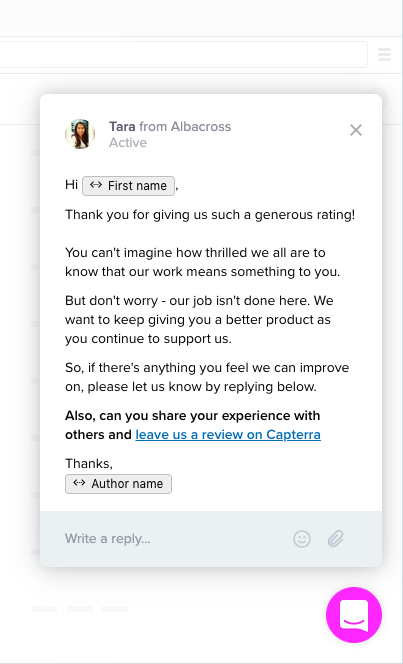This screenshot has width=403, height=664.
Task: Click the So, if there's anything paragraph
Action: [207, 377]
